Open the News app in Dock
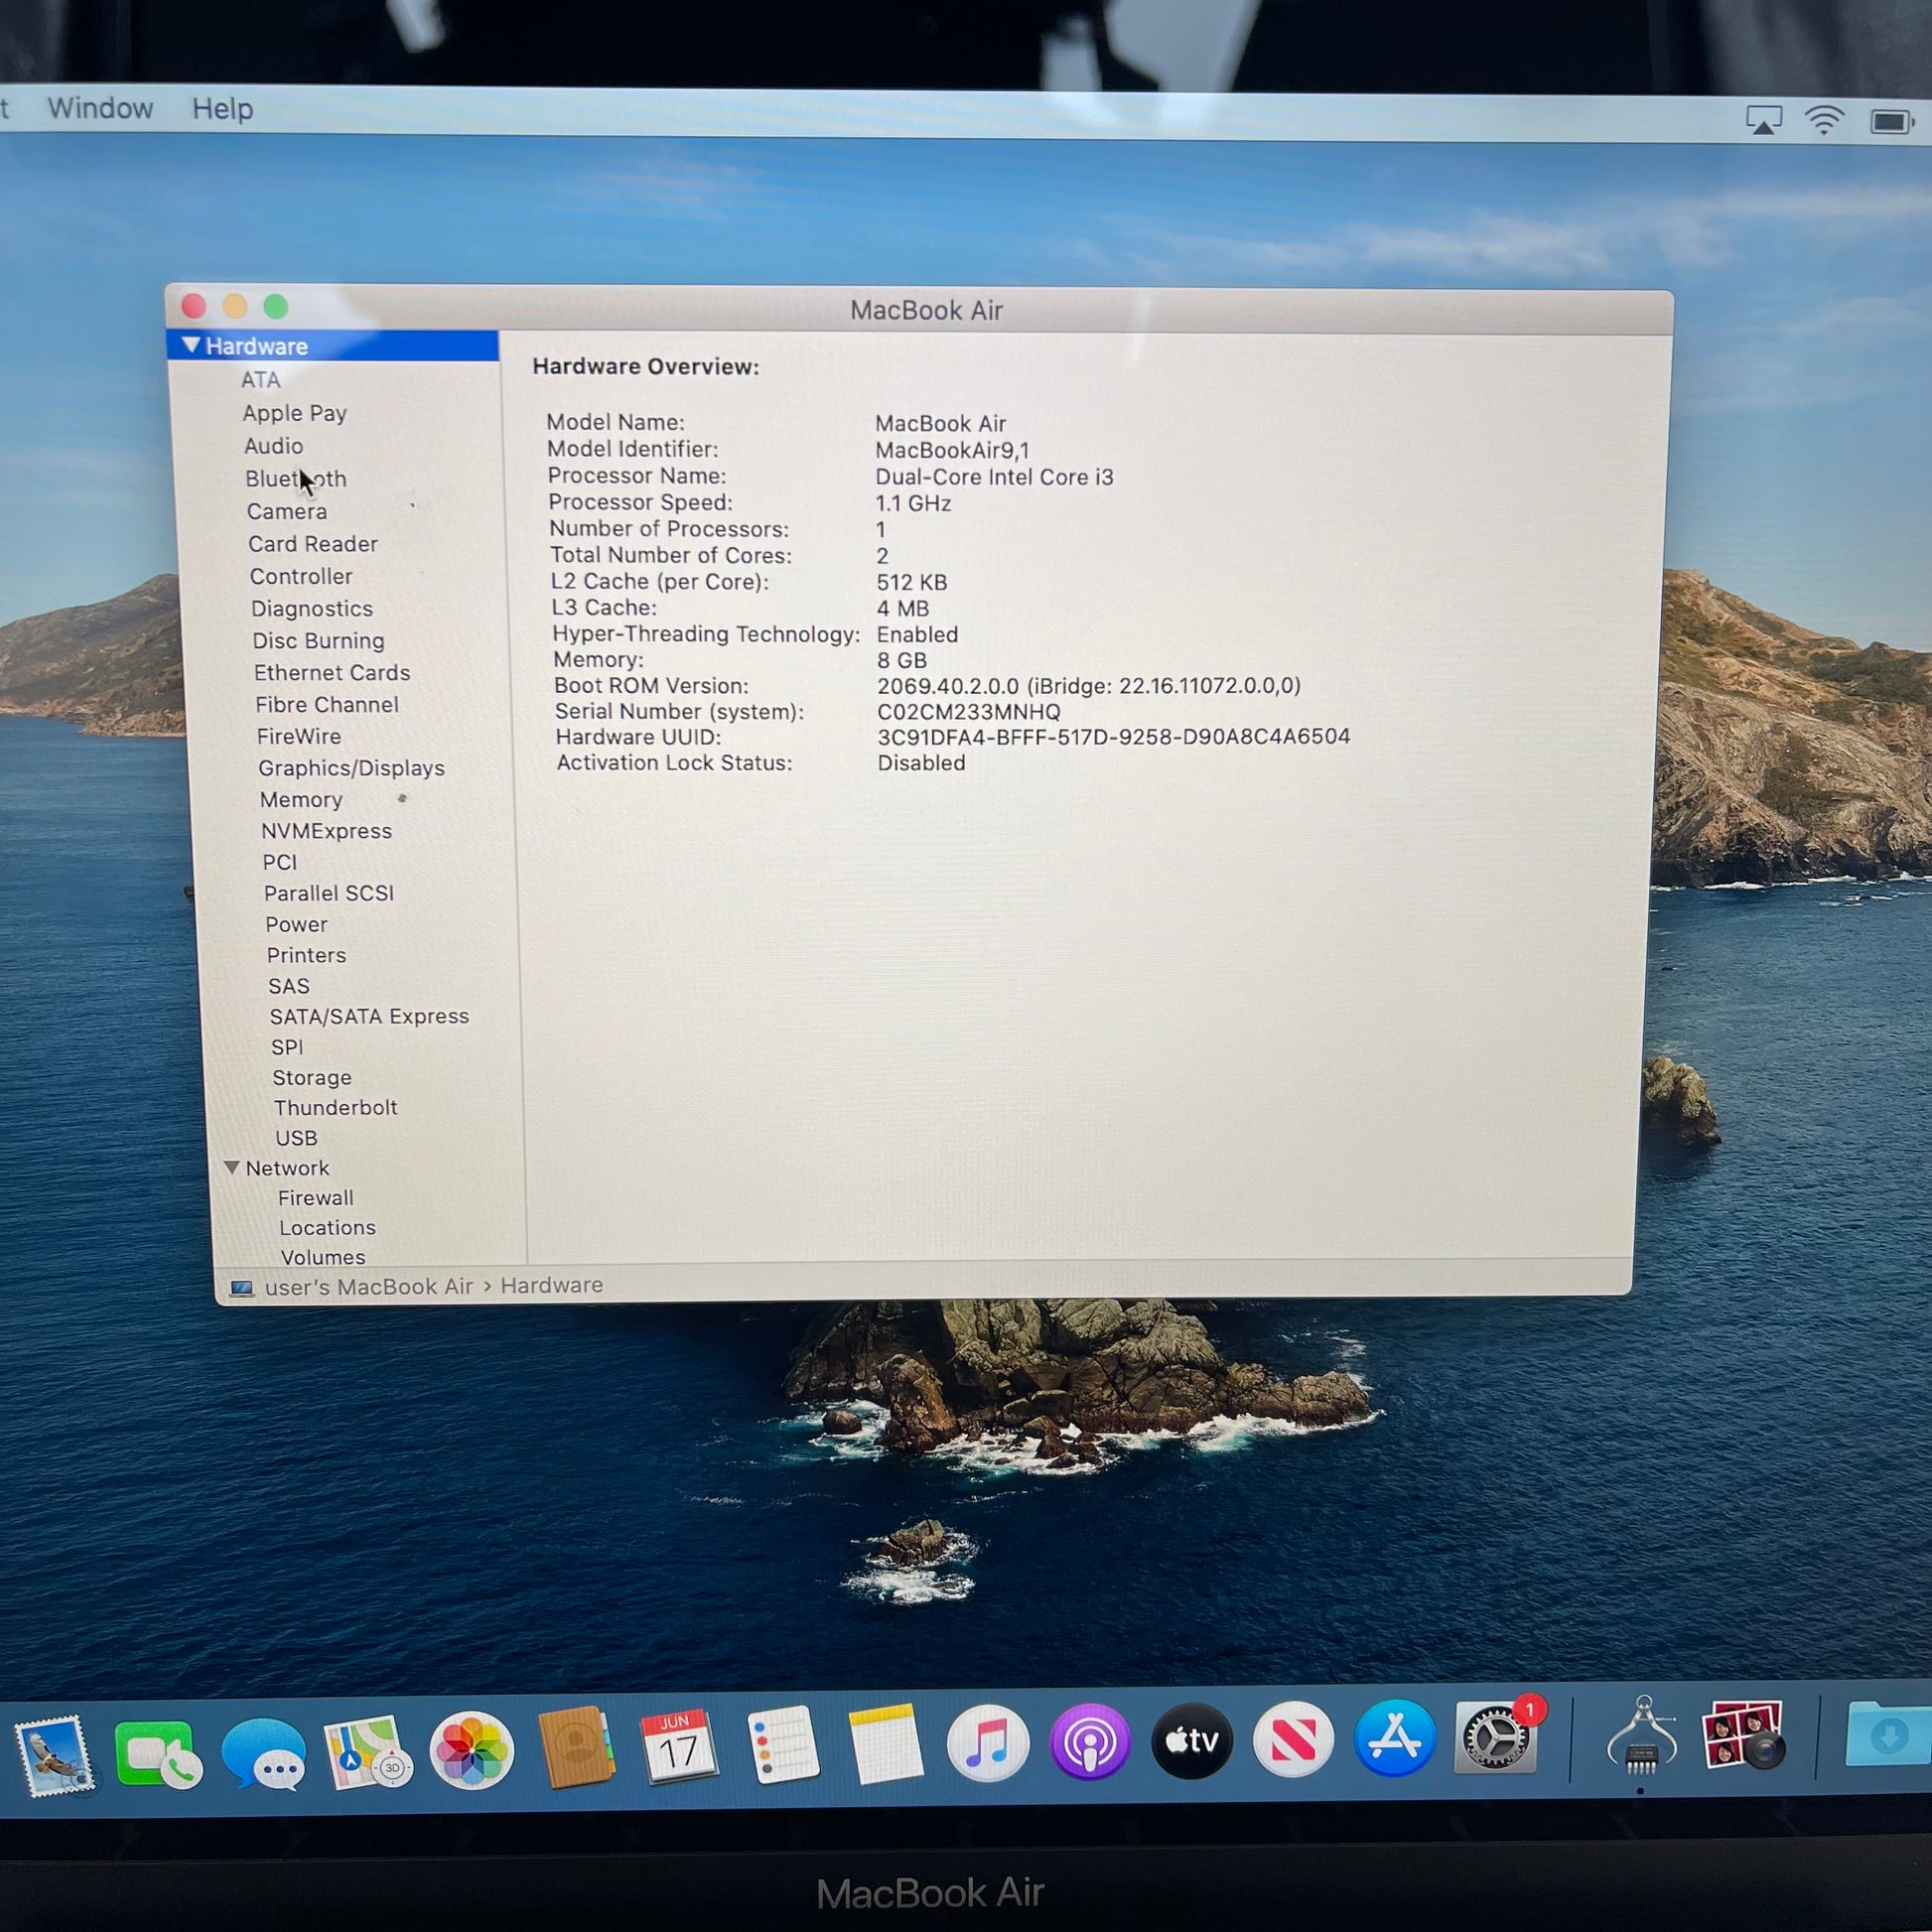Screen dimensions: 1932x1932 1293,1740
